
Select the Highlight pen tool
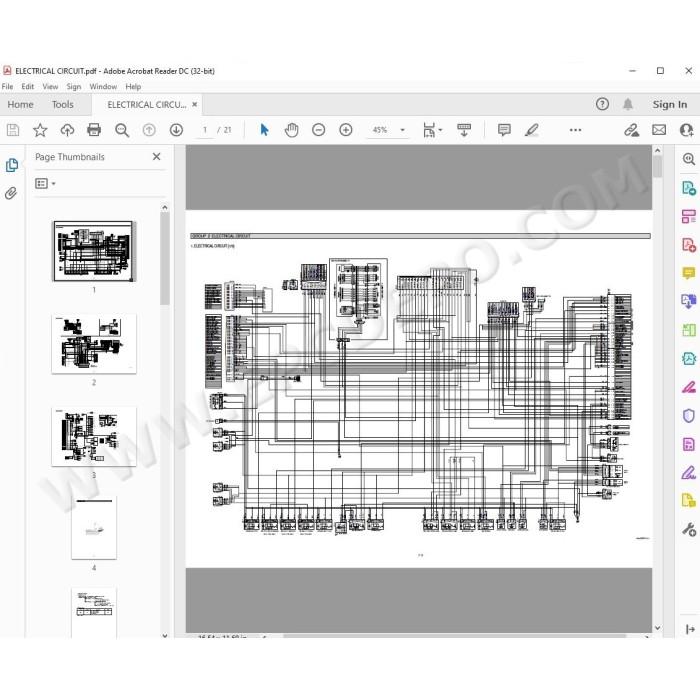coord(531,130)
